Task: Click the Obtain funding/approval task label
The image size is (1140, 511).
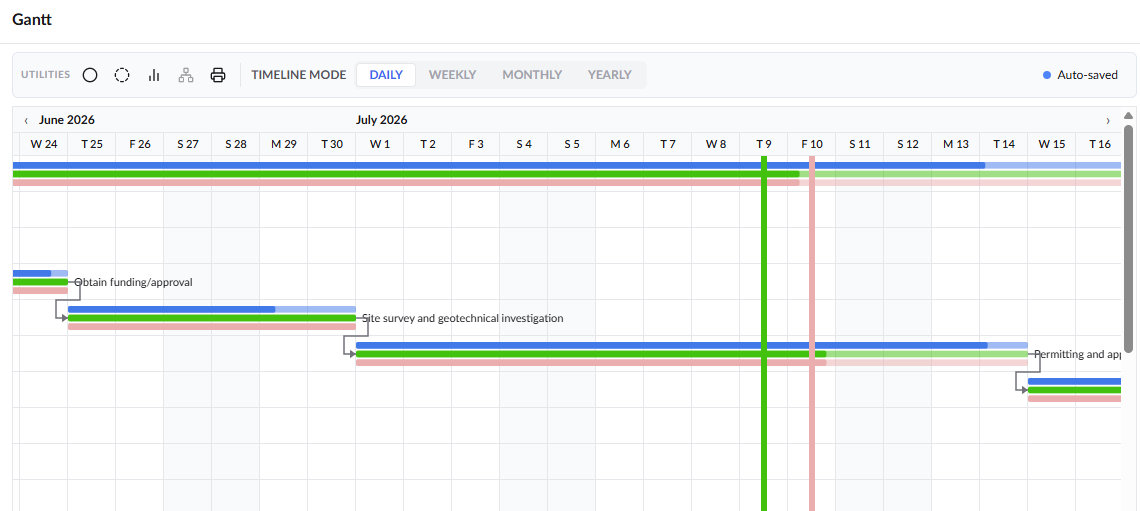Action: [133, 282]
